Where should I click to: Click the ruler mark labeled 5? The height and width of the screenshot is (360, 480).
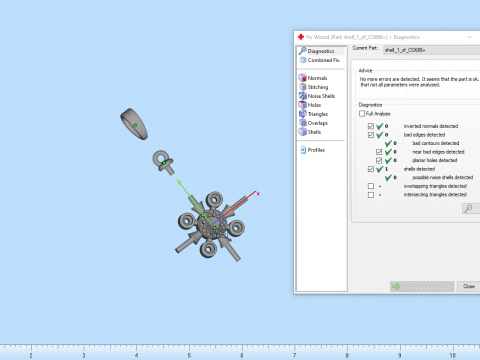click(189, 355)
